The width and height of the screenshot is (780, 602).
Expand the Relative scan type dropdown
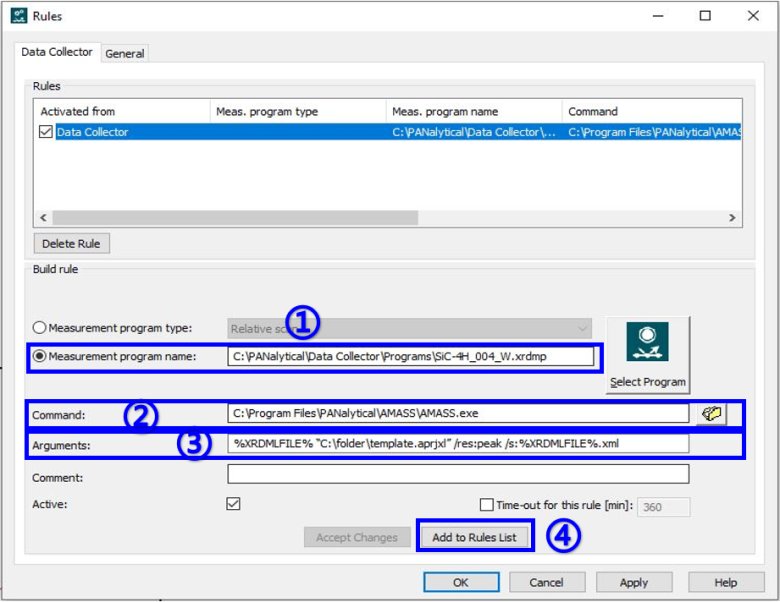[x=582, y=328]
